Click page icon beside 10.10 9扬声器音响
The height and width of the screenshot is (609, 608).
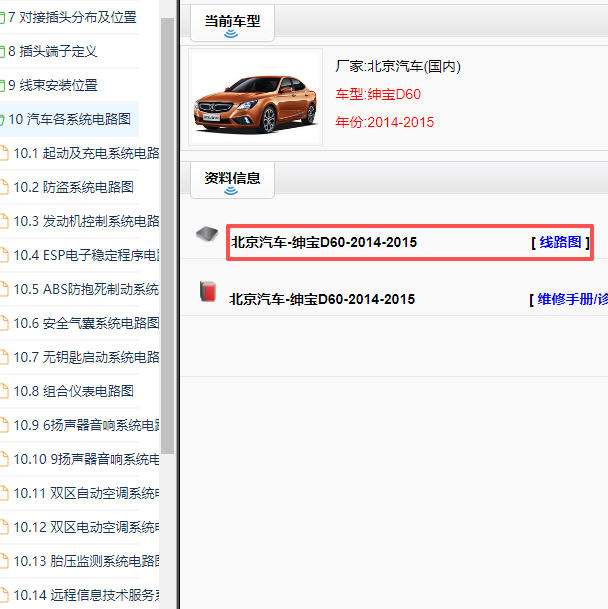(x=4, y=459)
